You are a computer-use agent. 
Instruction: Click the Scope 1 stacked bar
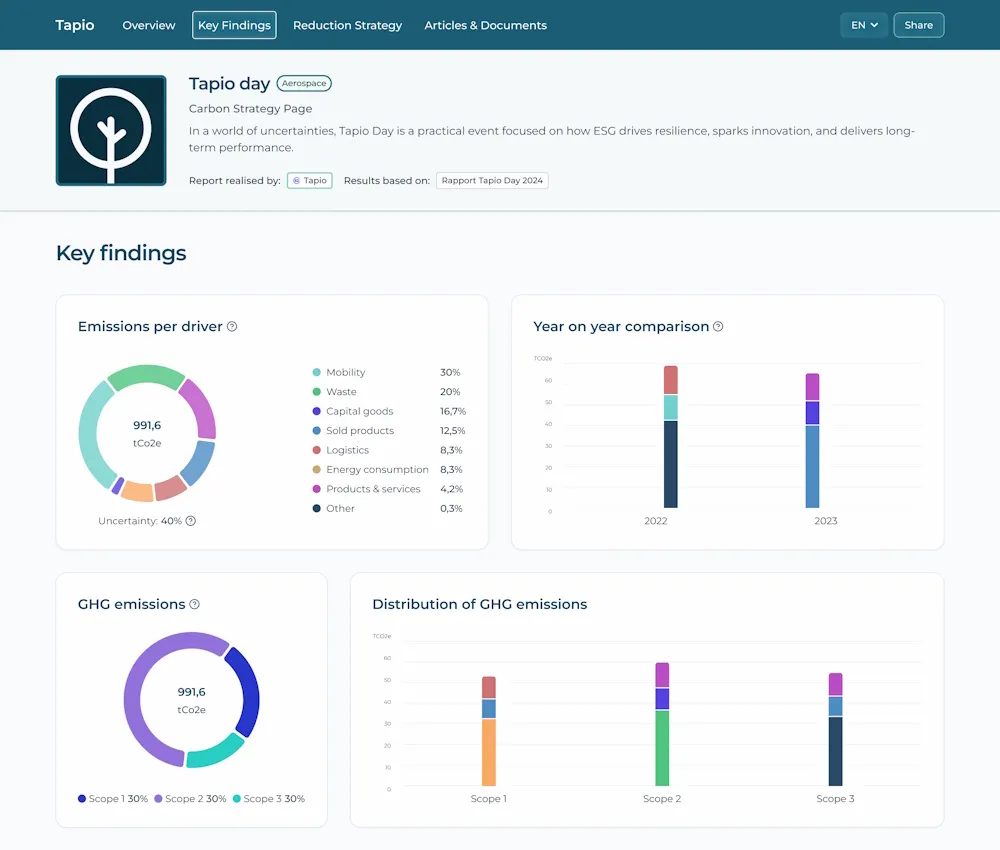click(x=489, y=731)
